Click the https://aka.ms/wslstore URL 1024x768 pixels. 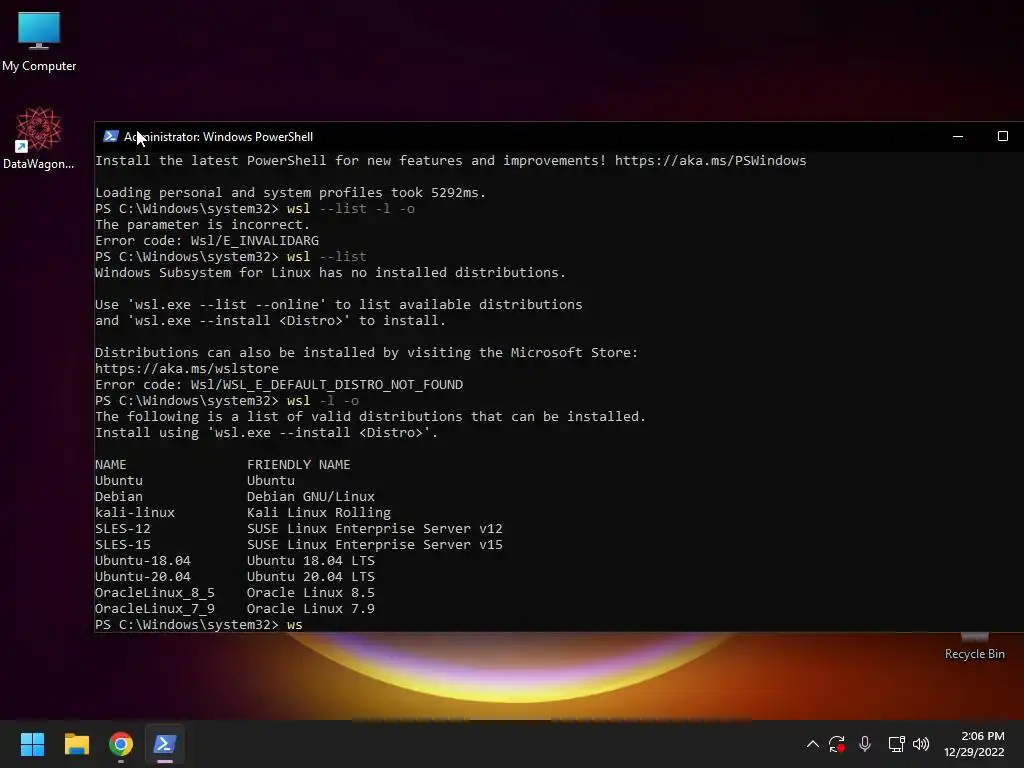(x=187, y=369)
